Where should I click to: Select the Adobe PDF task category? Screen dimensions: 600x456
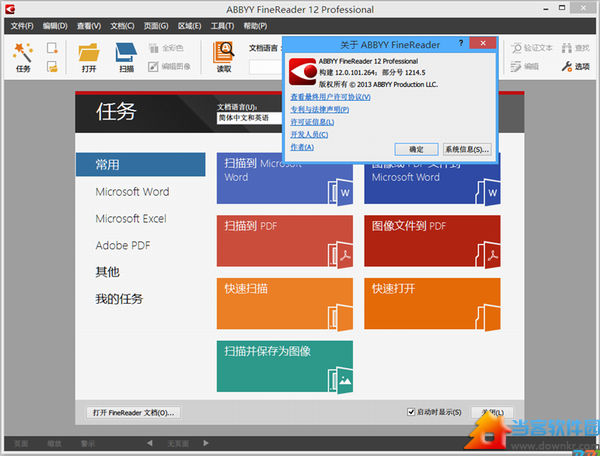123,245
